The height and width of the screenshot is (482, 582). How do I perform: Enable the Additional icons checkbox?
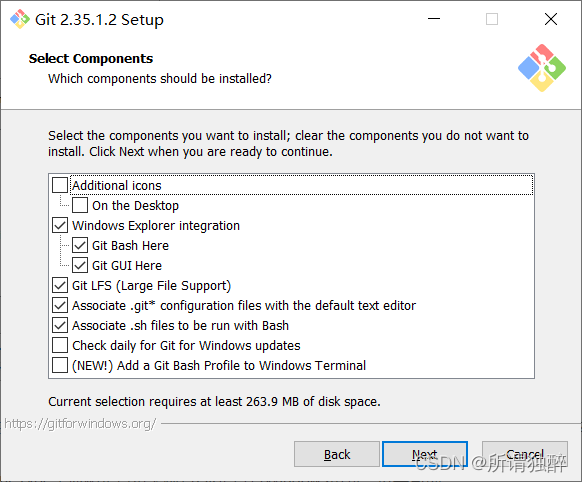[60, 185]
